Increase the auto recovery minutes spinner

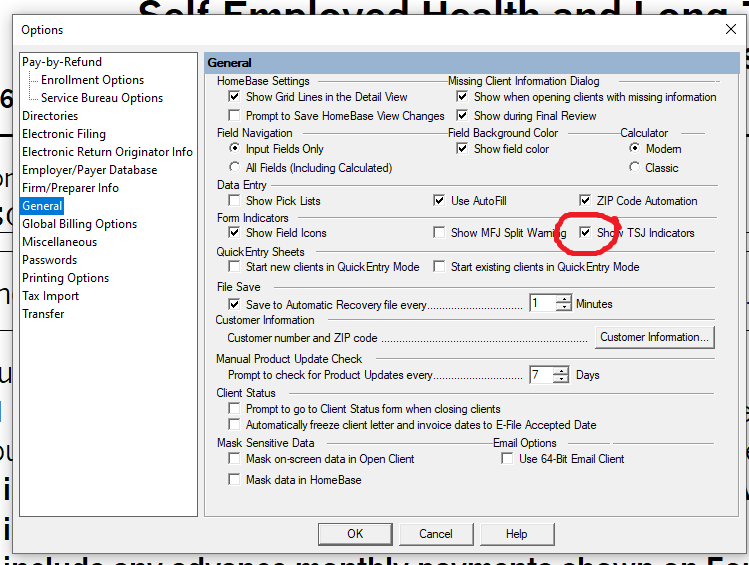coord(564,299)
